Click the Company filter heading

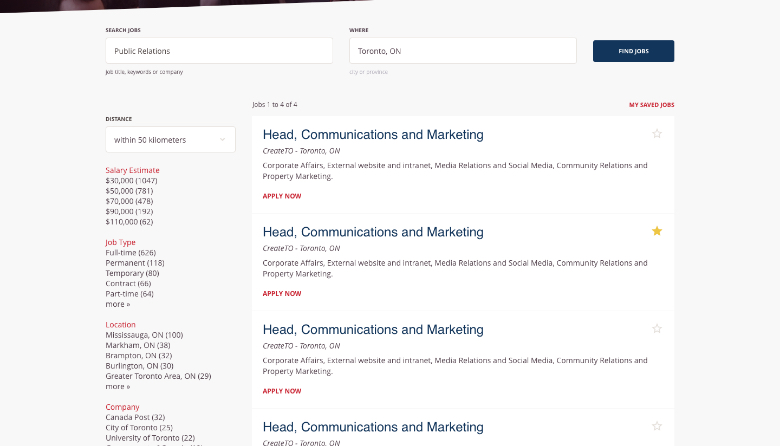coord(122,407)
